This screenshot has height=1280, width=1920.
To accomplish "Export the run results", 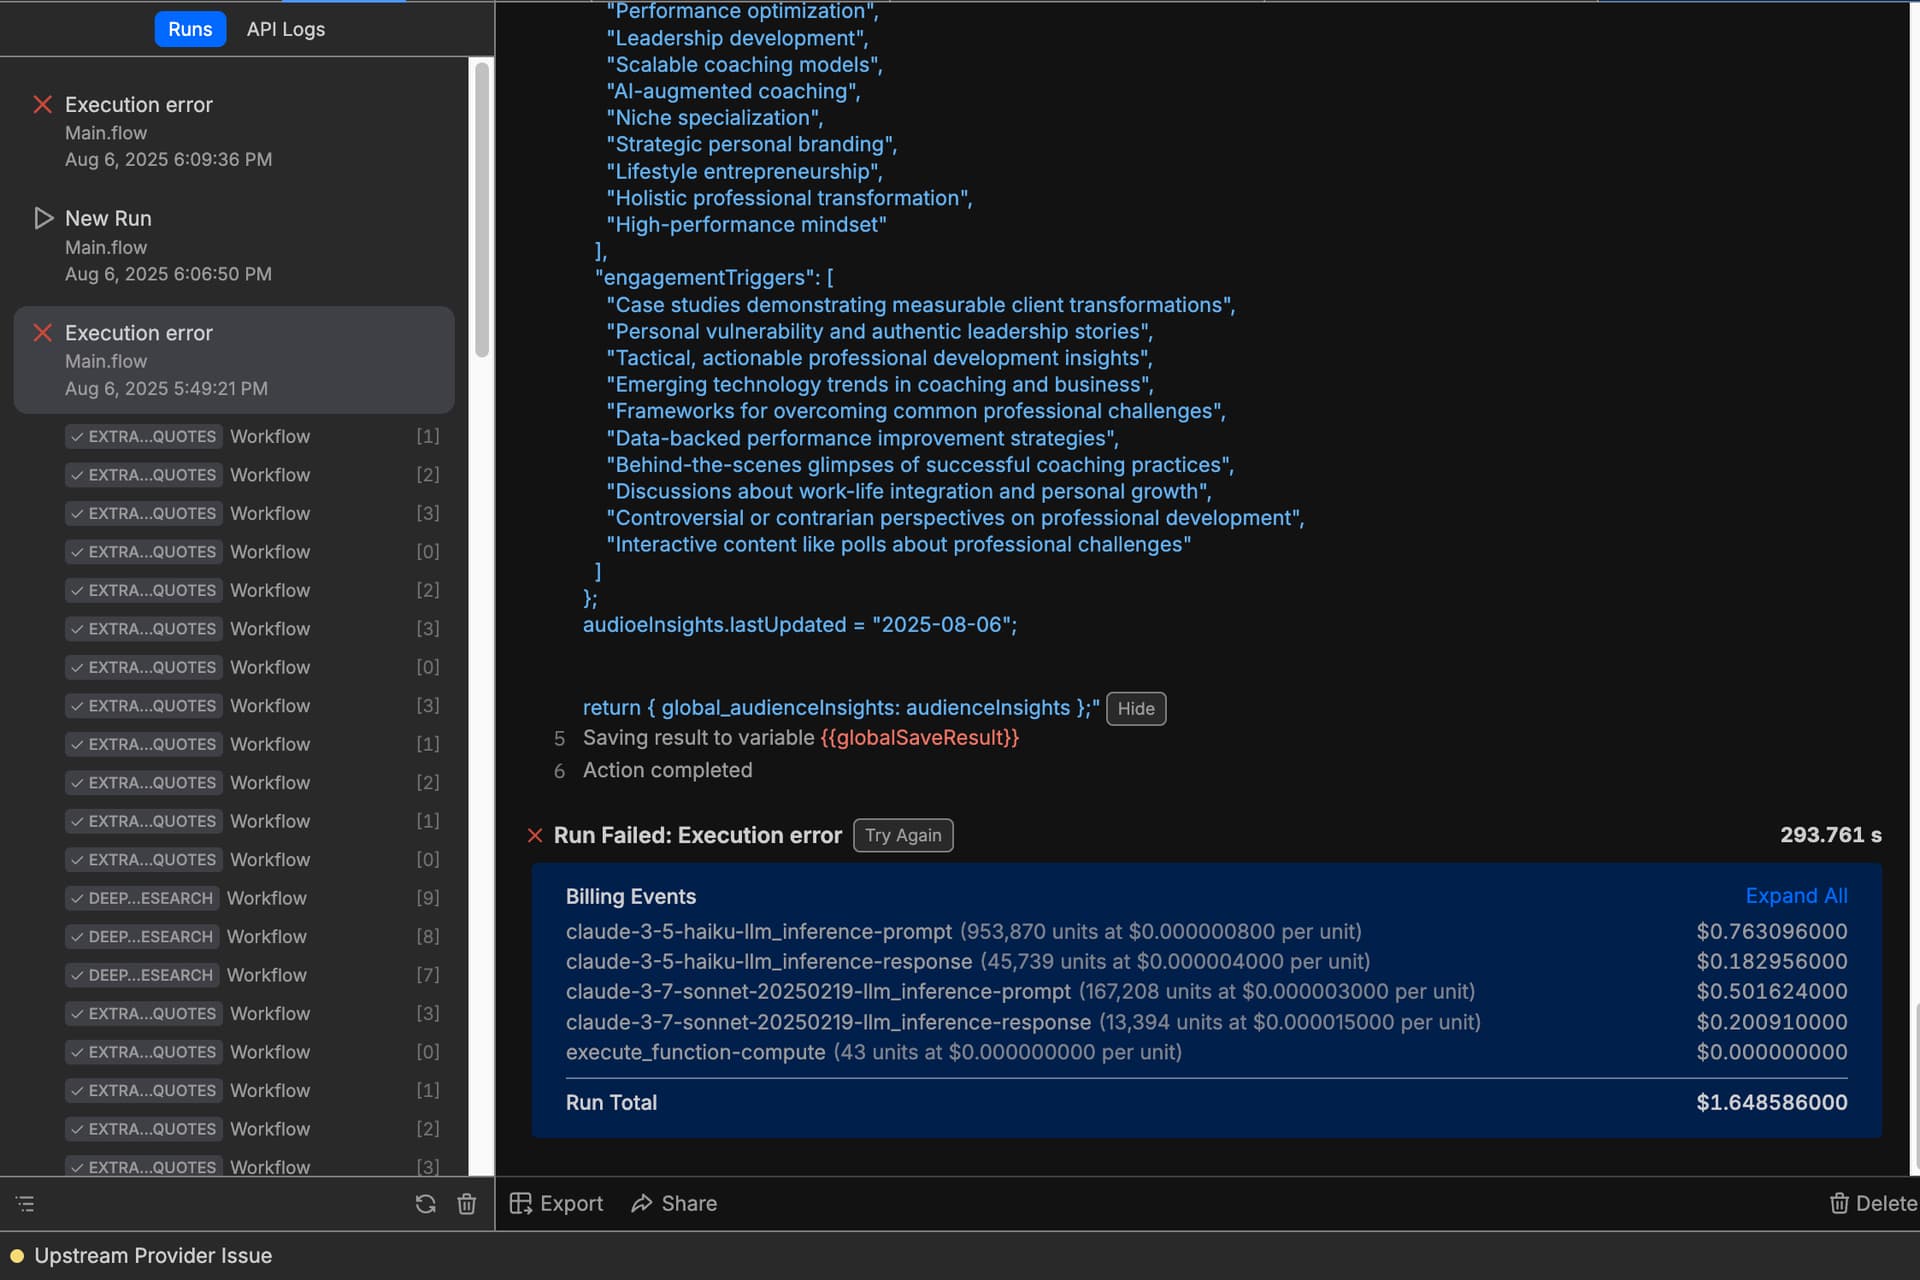I will pos(557,1203).
